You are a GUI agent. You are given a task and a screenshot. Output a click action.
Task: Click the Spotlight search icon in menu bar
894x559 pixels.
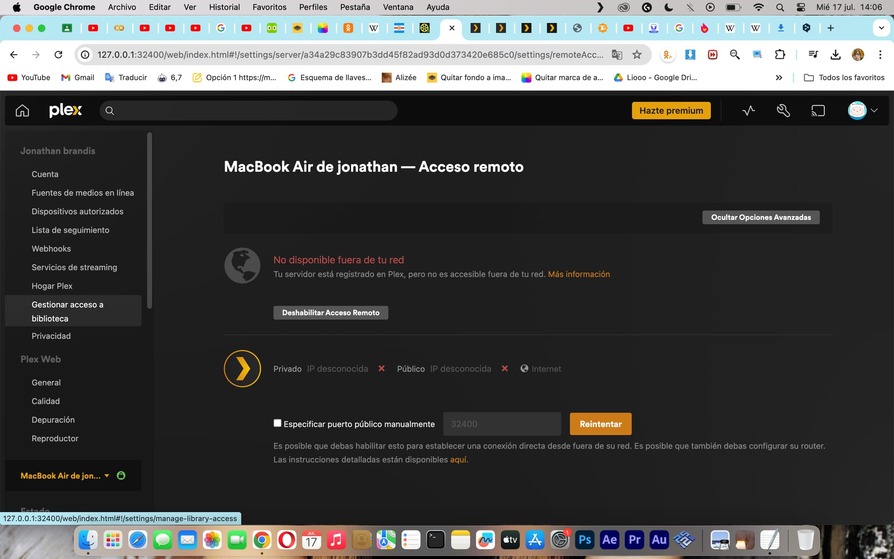point(779,7)
